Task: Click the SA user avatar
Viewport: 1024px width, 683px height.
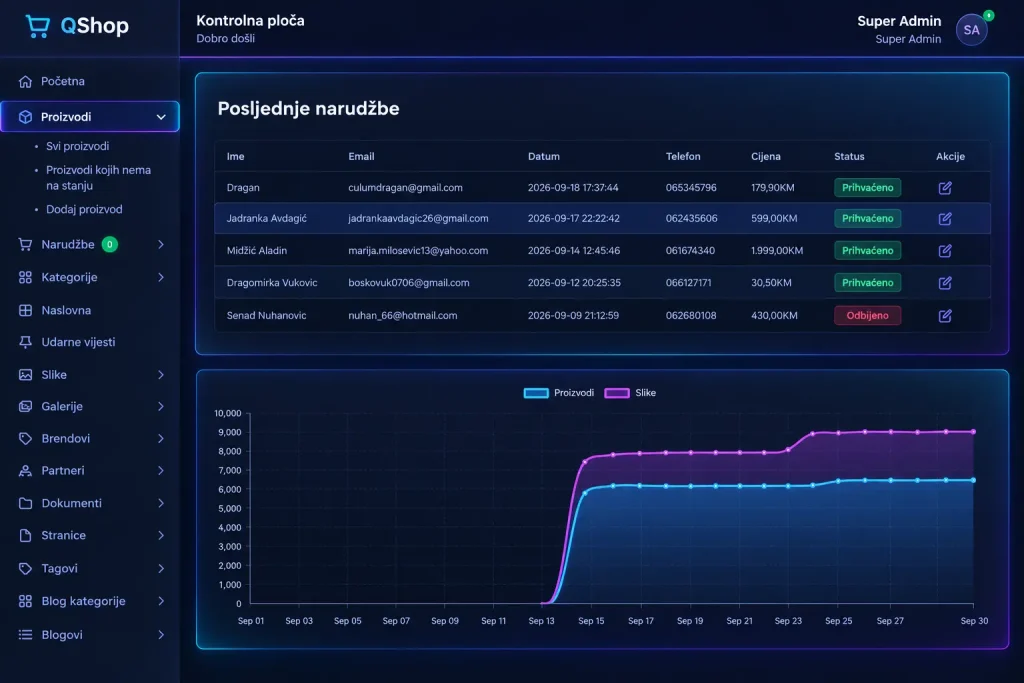Action: [972, 30]
